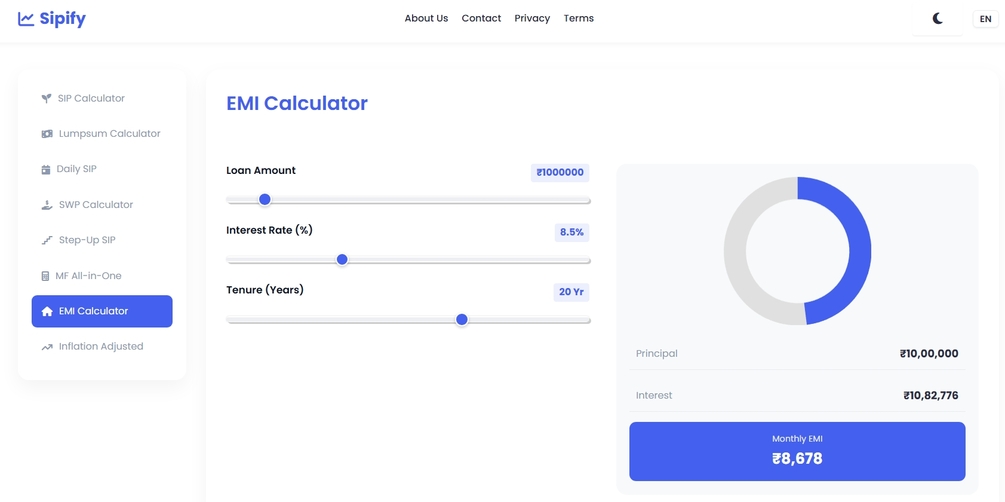Toggle dark mode with moon icon
This screenshot has width=1005, height=502.
click(x=937, y=18)
